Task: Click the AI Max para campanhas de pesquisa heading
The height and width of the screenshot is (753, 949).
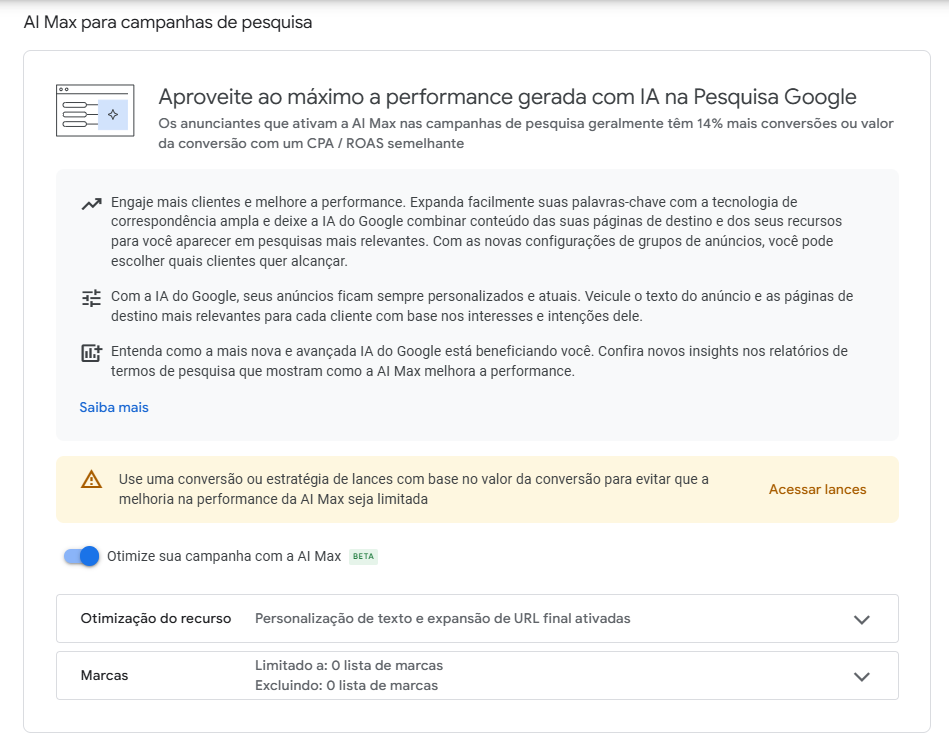Action: [168, 22]
